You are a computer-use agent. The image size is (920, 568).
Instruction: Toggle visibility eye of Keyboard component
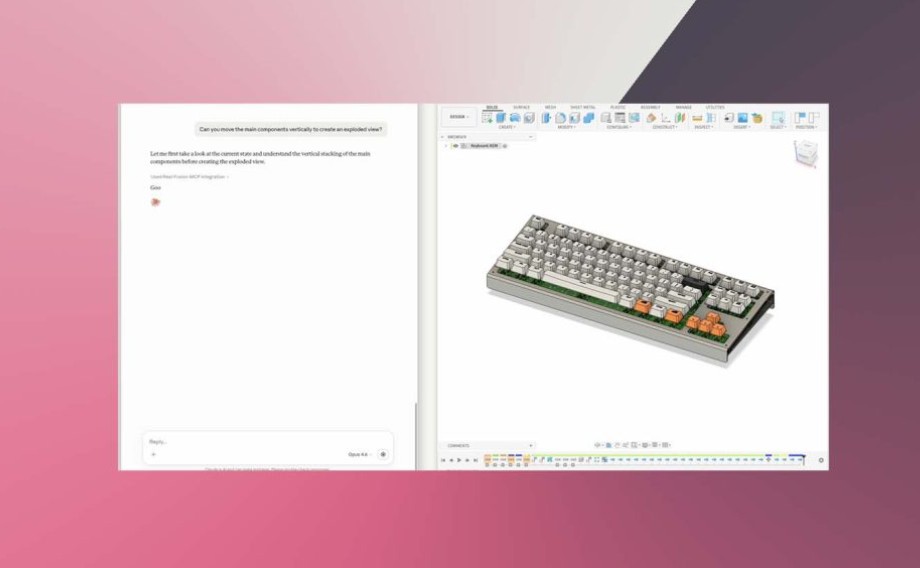tap(455, 146)
